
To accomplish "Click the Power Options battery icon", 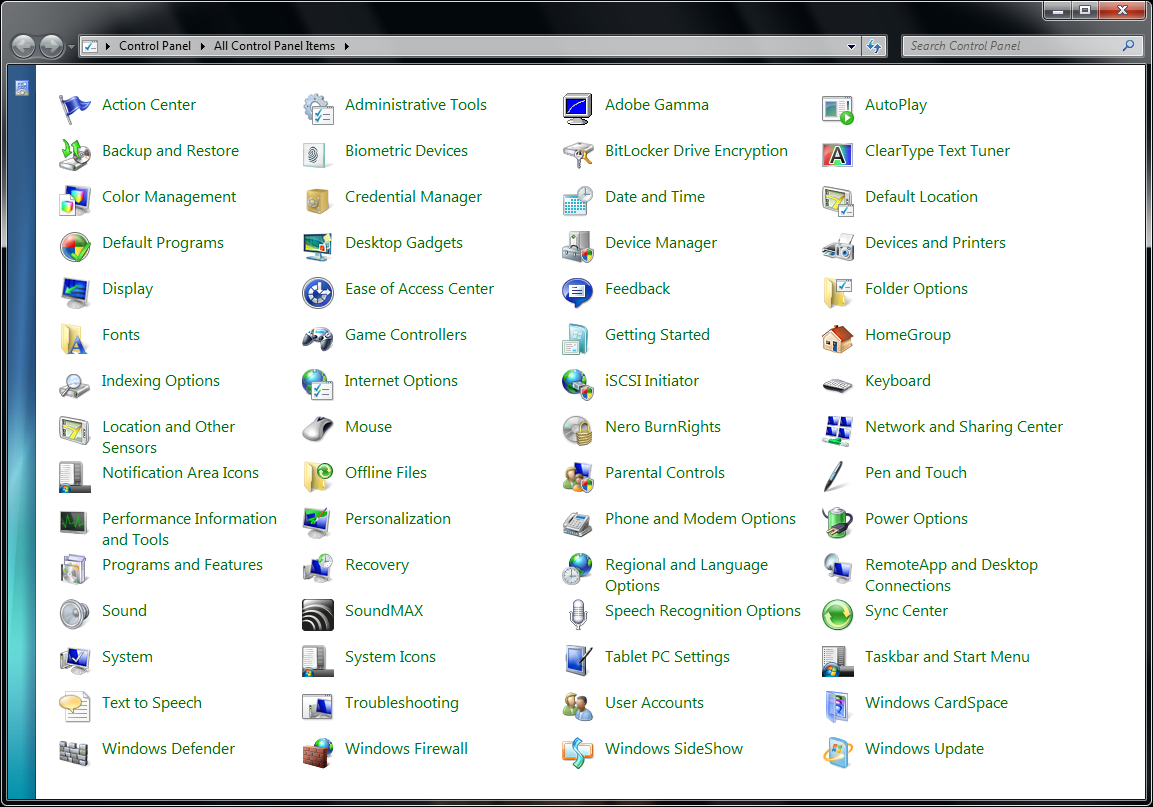I will click(838, 522).
